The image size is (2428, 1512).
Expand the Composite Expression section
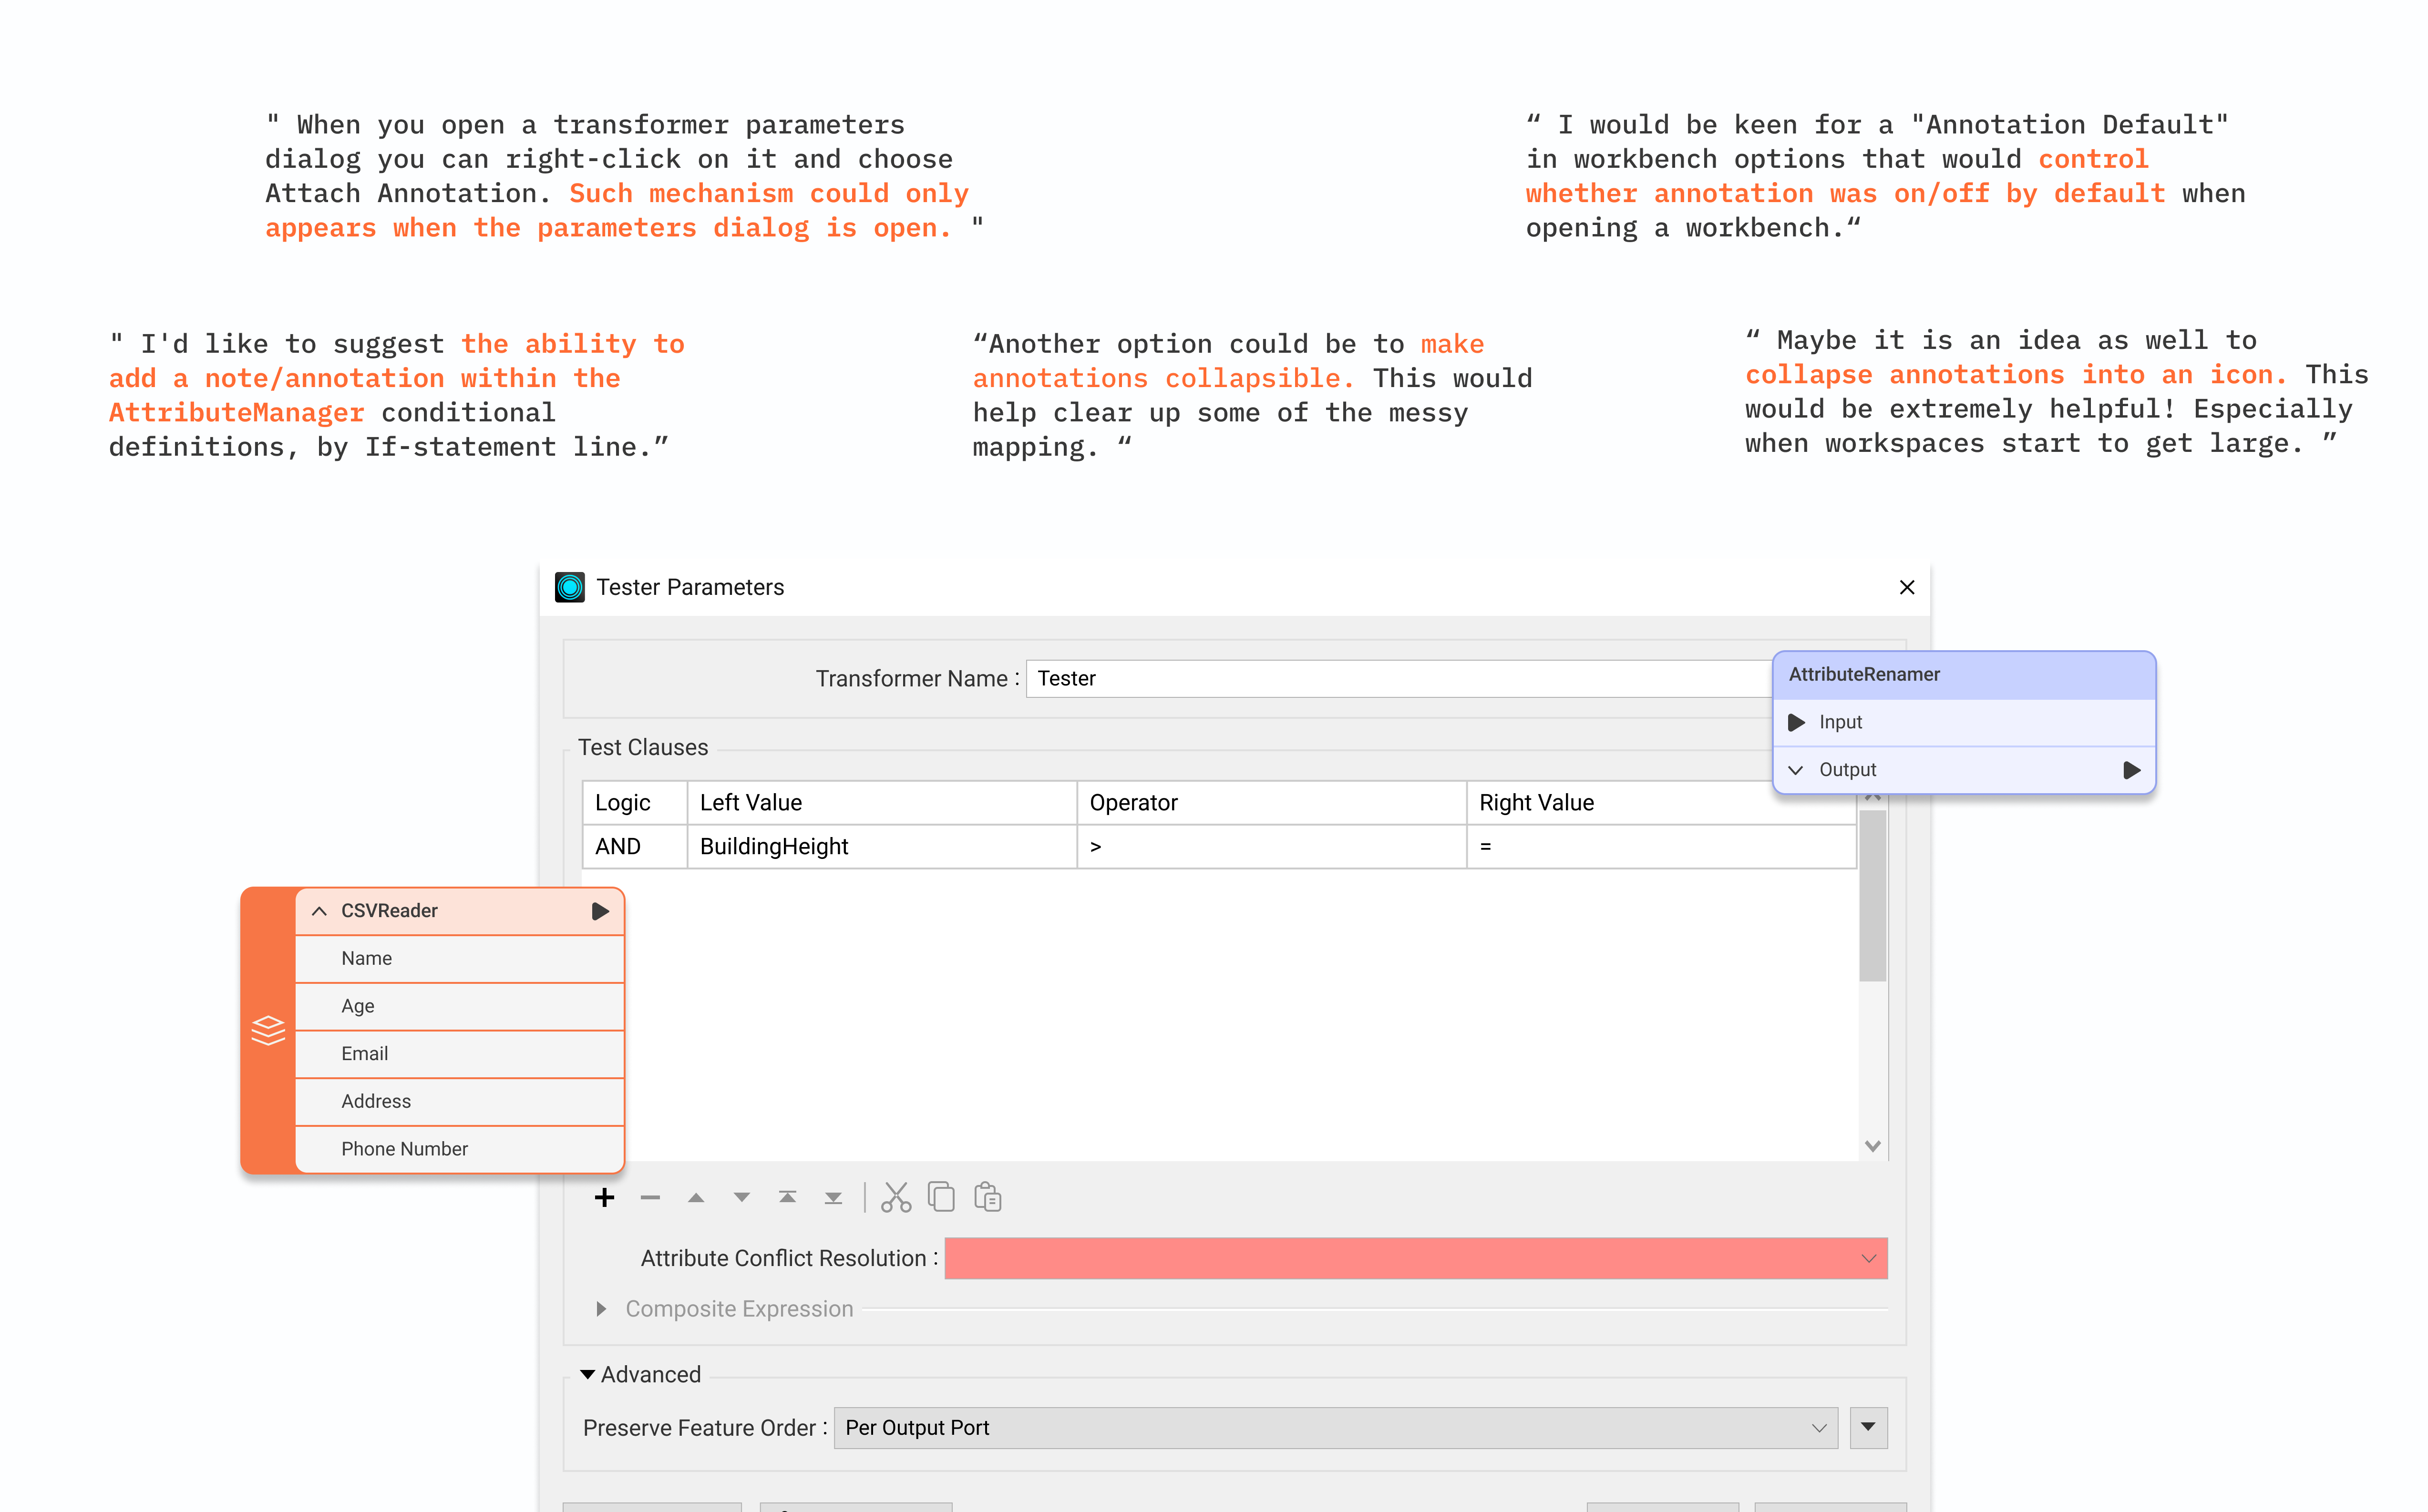coord(601,1309)
